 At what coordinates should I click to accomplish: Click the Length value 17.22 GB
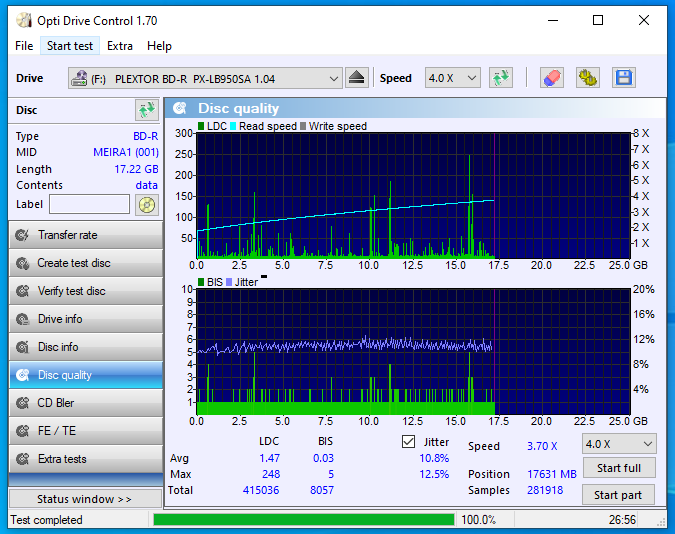(x=136, y=169)
